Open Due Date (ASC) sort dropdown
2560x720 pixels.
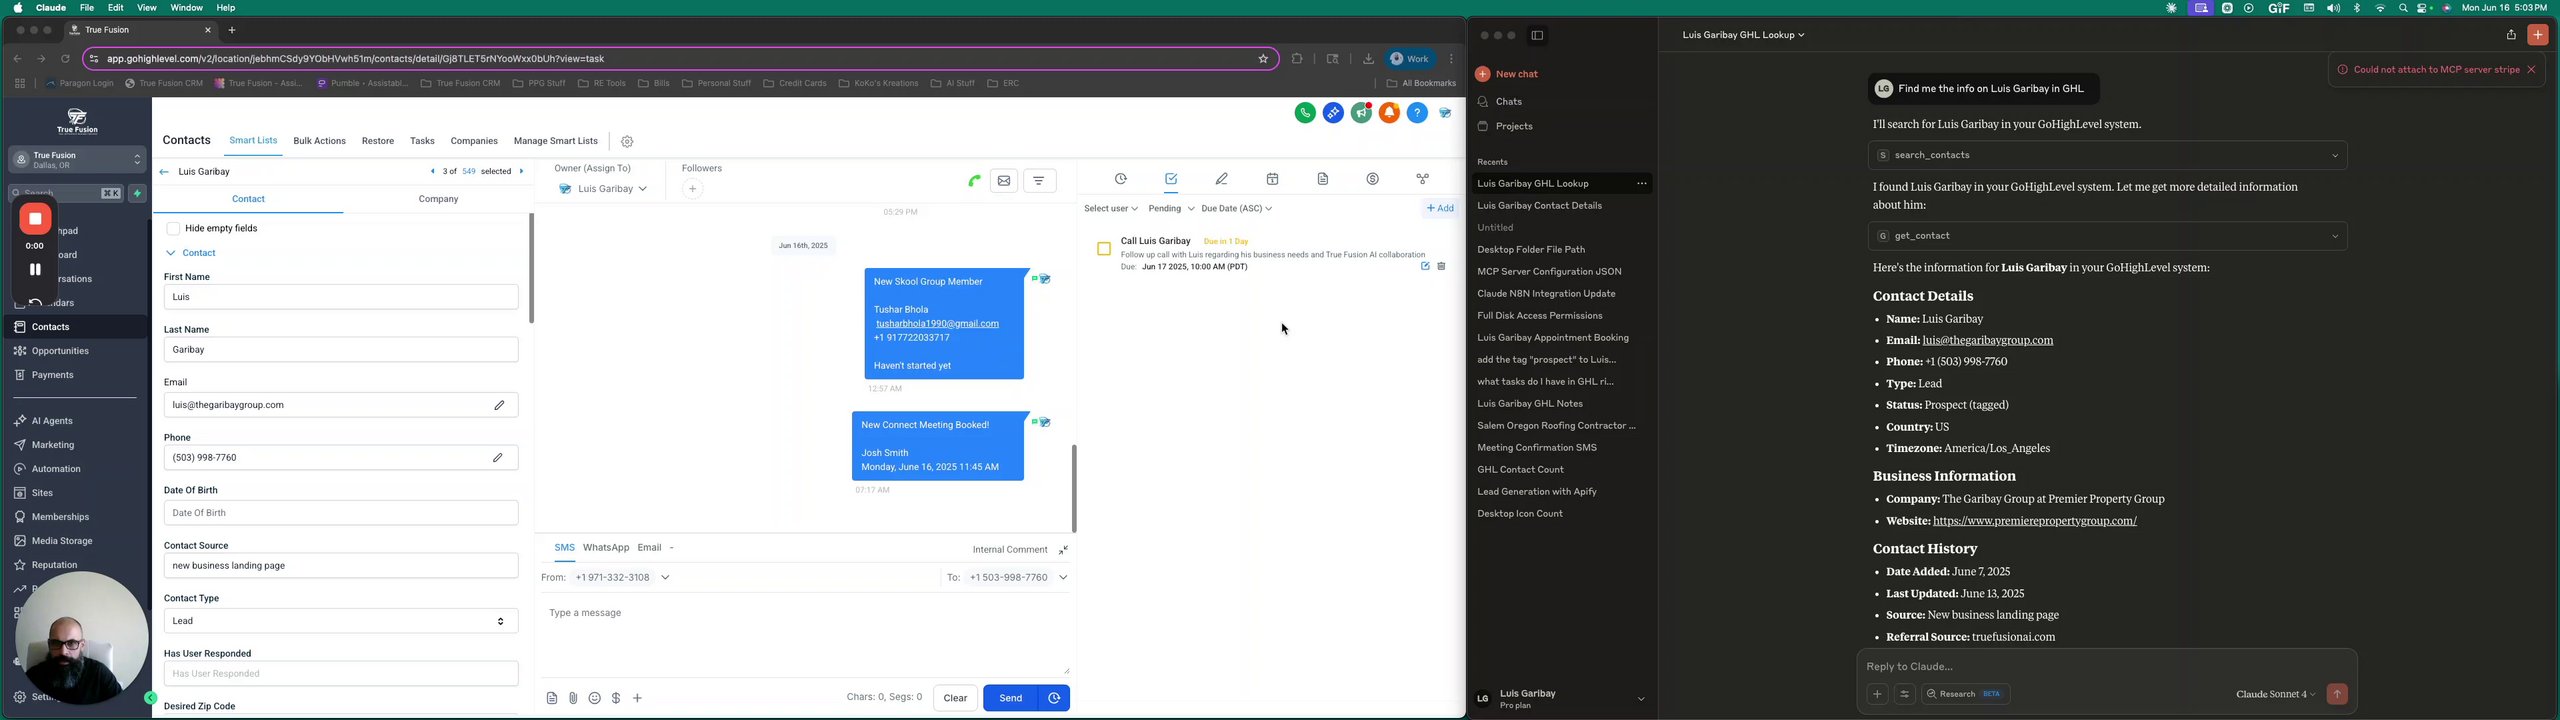tap(1237, 209)
